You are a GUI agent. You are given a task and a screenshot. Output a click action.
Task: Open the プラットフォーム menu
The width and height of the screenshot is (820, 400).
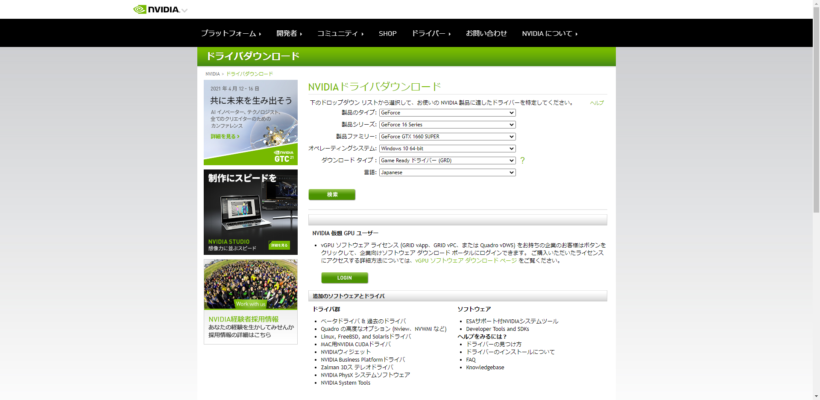coord(231,33)
